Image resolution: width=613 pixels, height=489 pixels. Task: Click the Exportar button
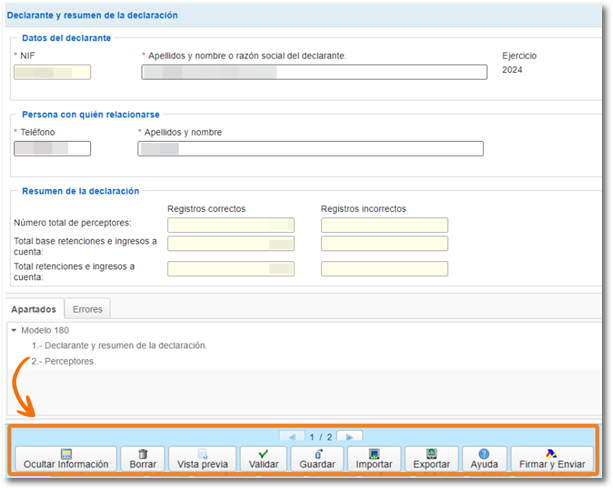pos(431,459)
